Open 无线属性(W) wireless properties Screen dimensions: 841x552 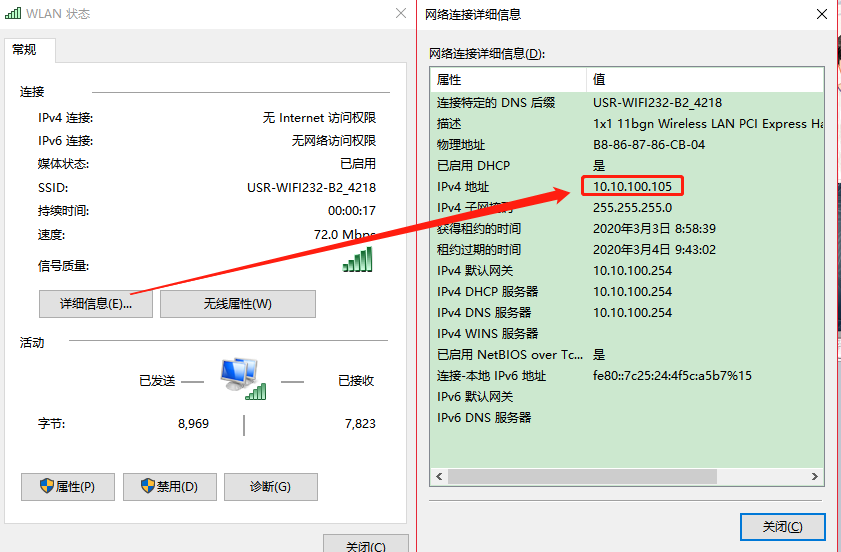pos(237,304)
